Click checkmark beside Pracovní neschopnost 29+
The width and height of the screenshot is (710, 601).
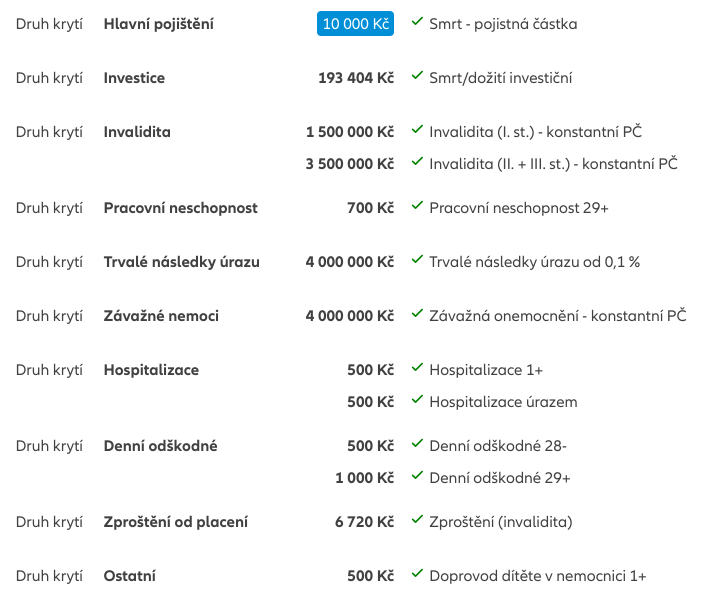417,206
